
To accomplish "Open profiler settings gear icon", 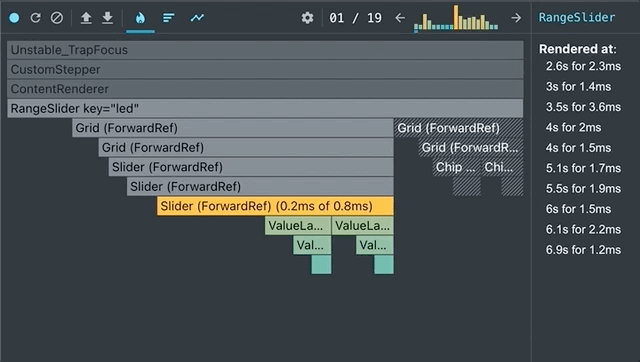I will pos(307,18).
